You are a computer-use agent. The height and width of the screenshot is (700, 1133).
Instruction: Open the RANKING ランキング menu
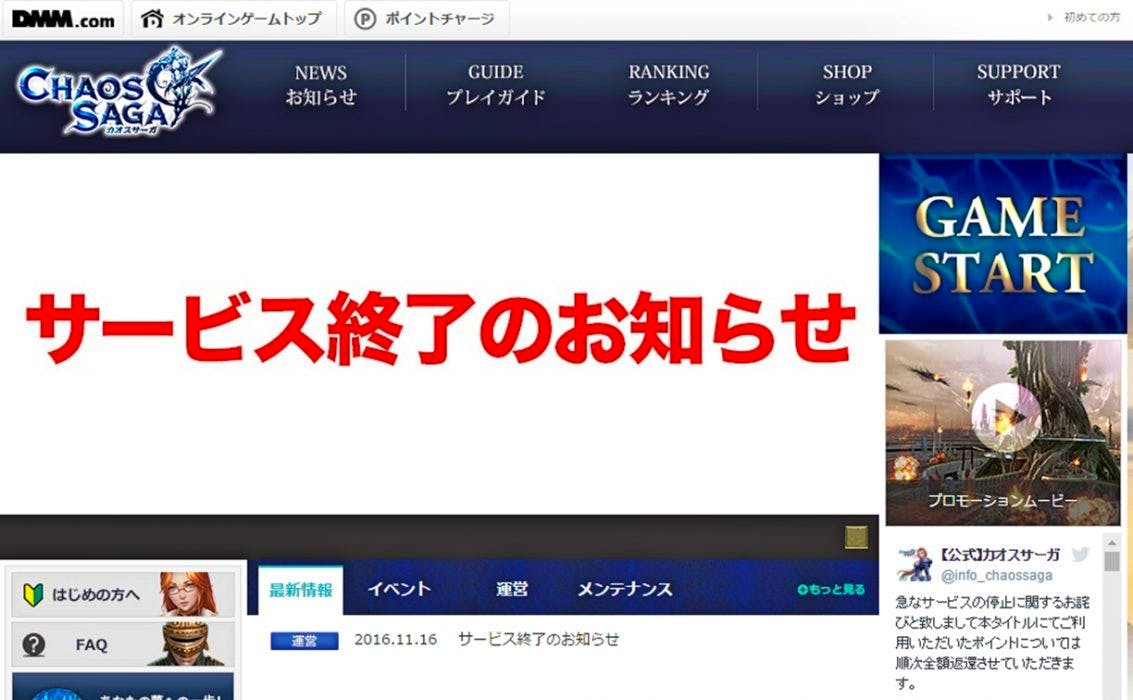668,85
